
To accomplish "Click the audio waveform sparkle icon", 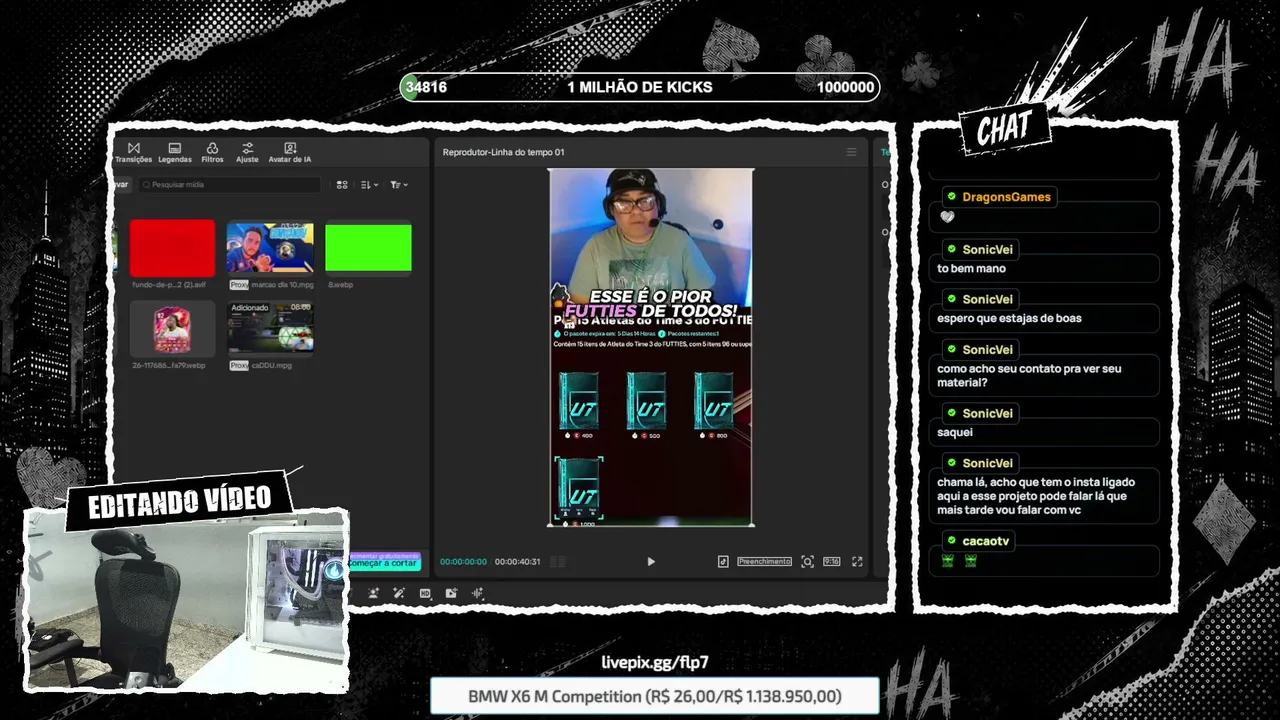I will [x=477, y=593].
